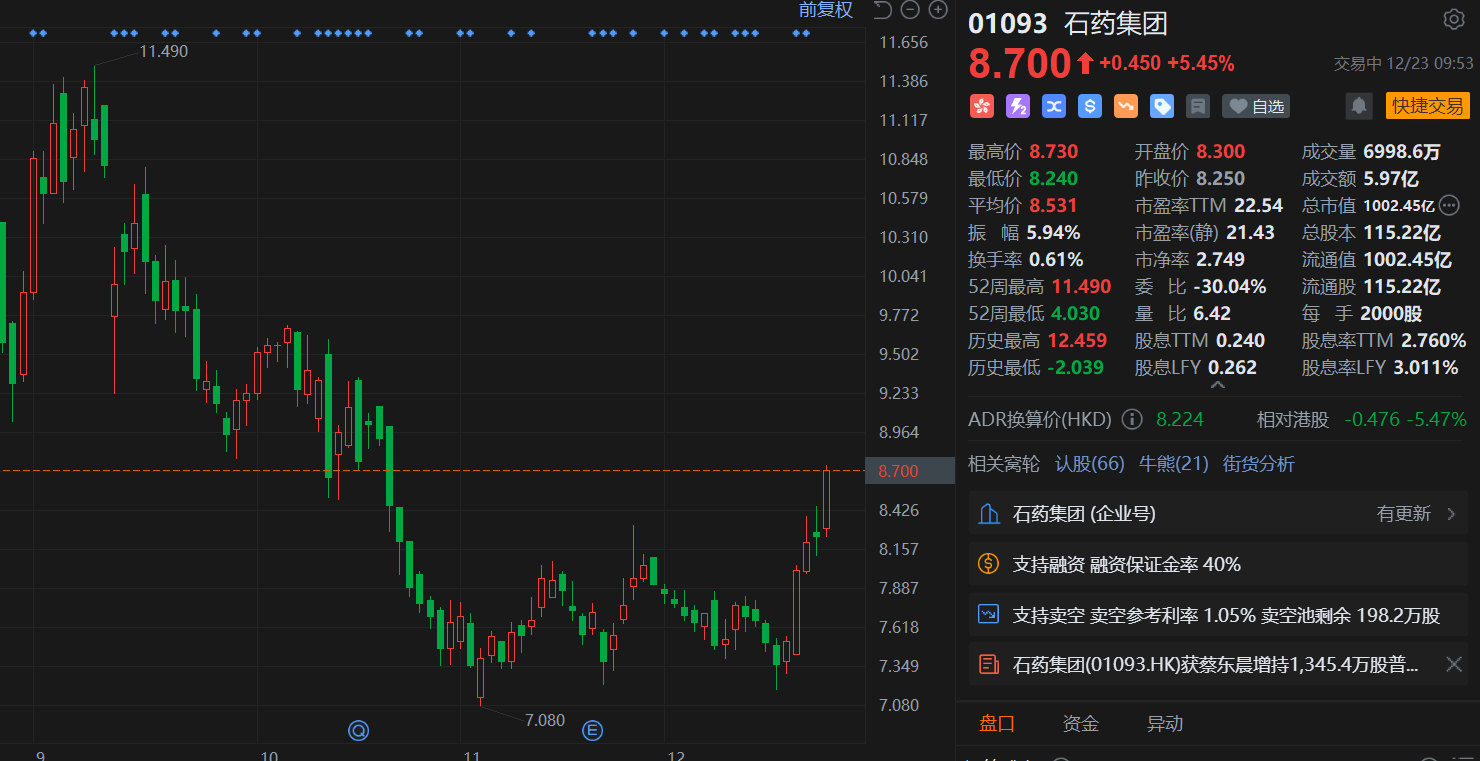Click the blue price tag icon
Screen dimensions: 1480x761
[1161, 106]
